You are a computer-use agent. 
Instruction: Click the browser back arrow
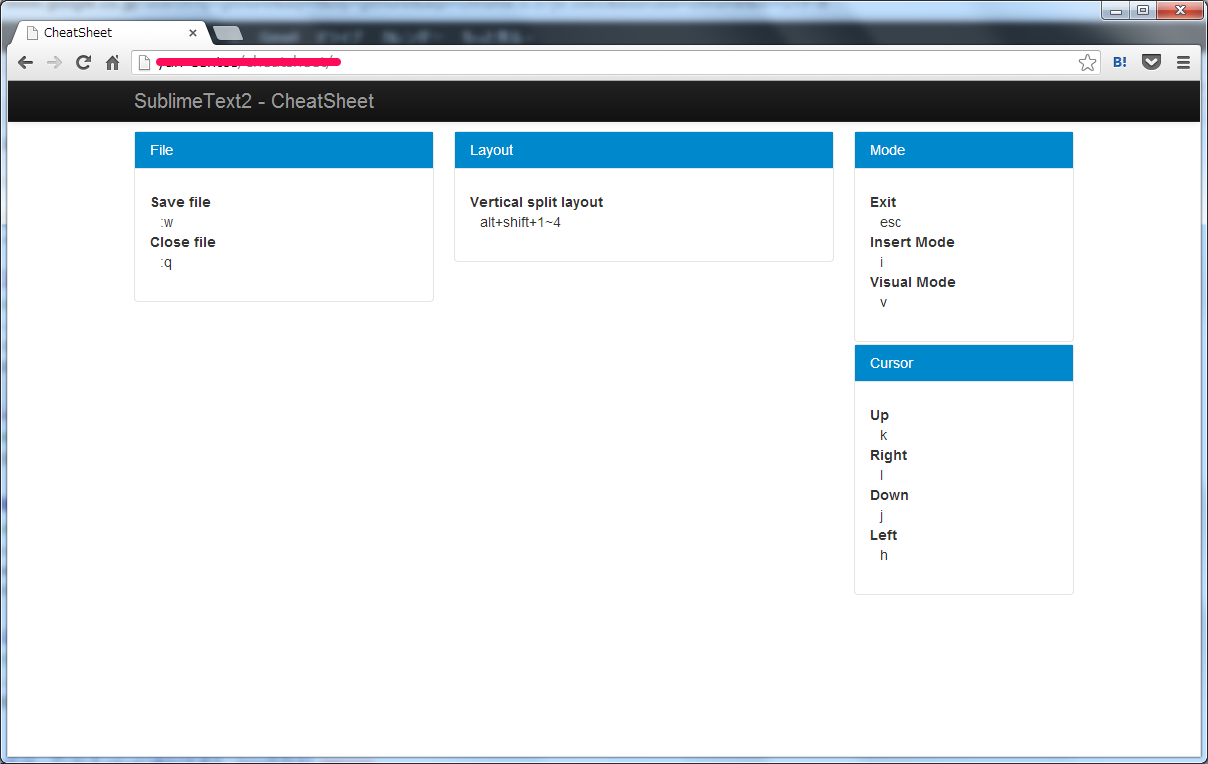[x=26, y=62]
